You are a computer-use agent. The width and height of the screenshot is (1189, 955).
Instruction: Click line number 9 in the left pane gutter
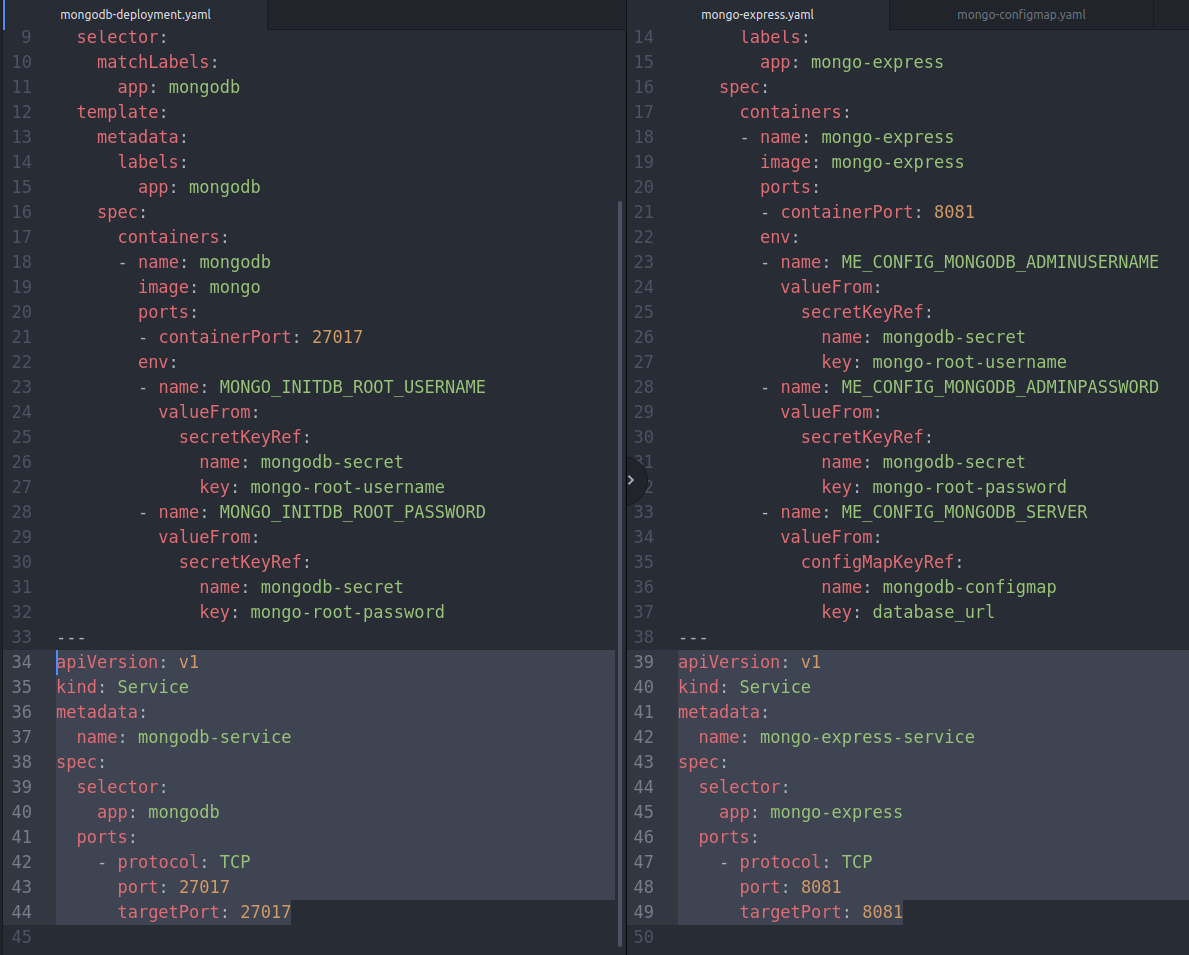[x=27, y=37]
